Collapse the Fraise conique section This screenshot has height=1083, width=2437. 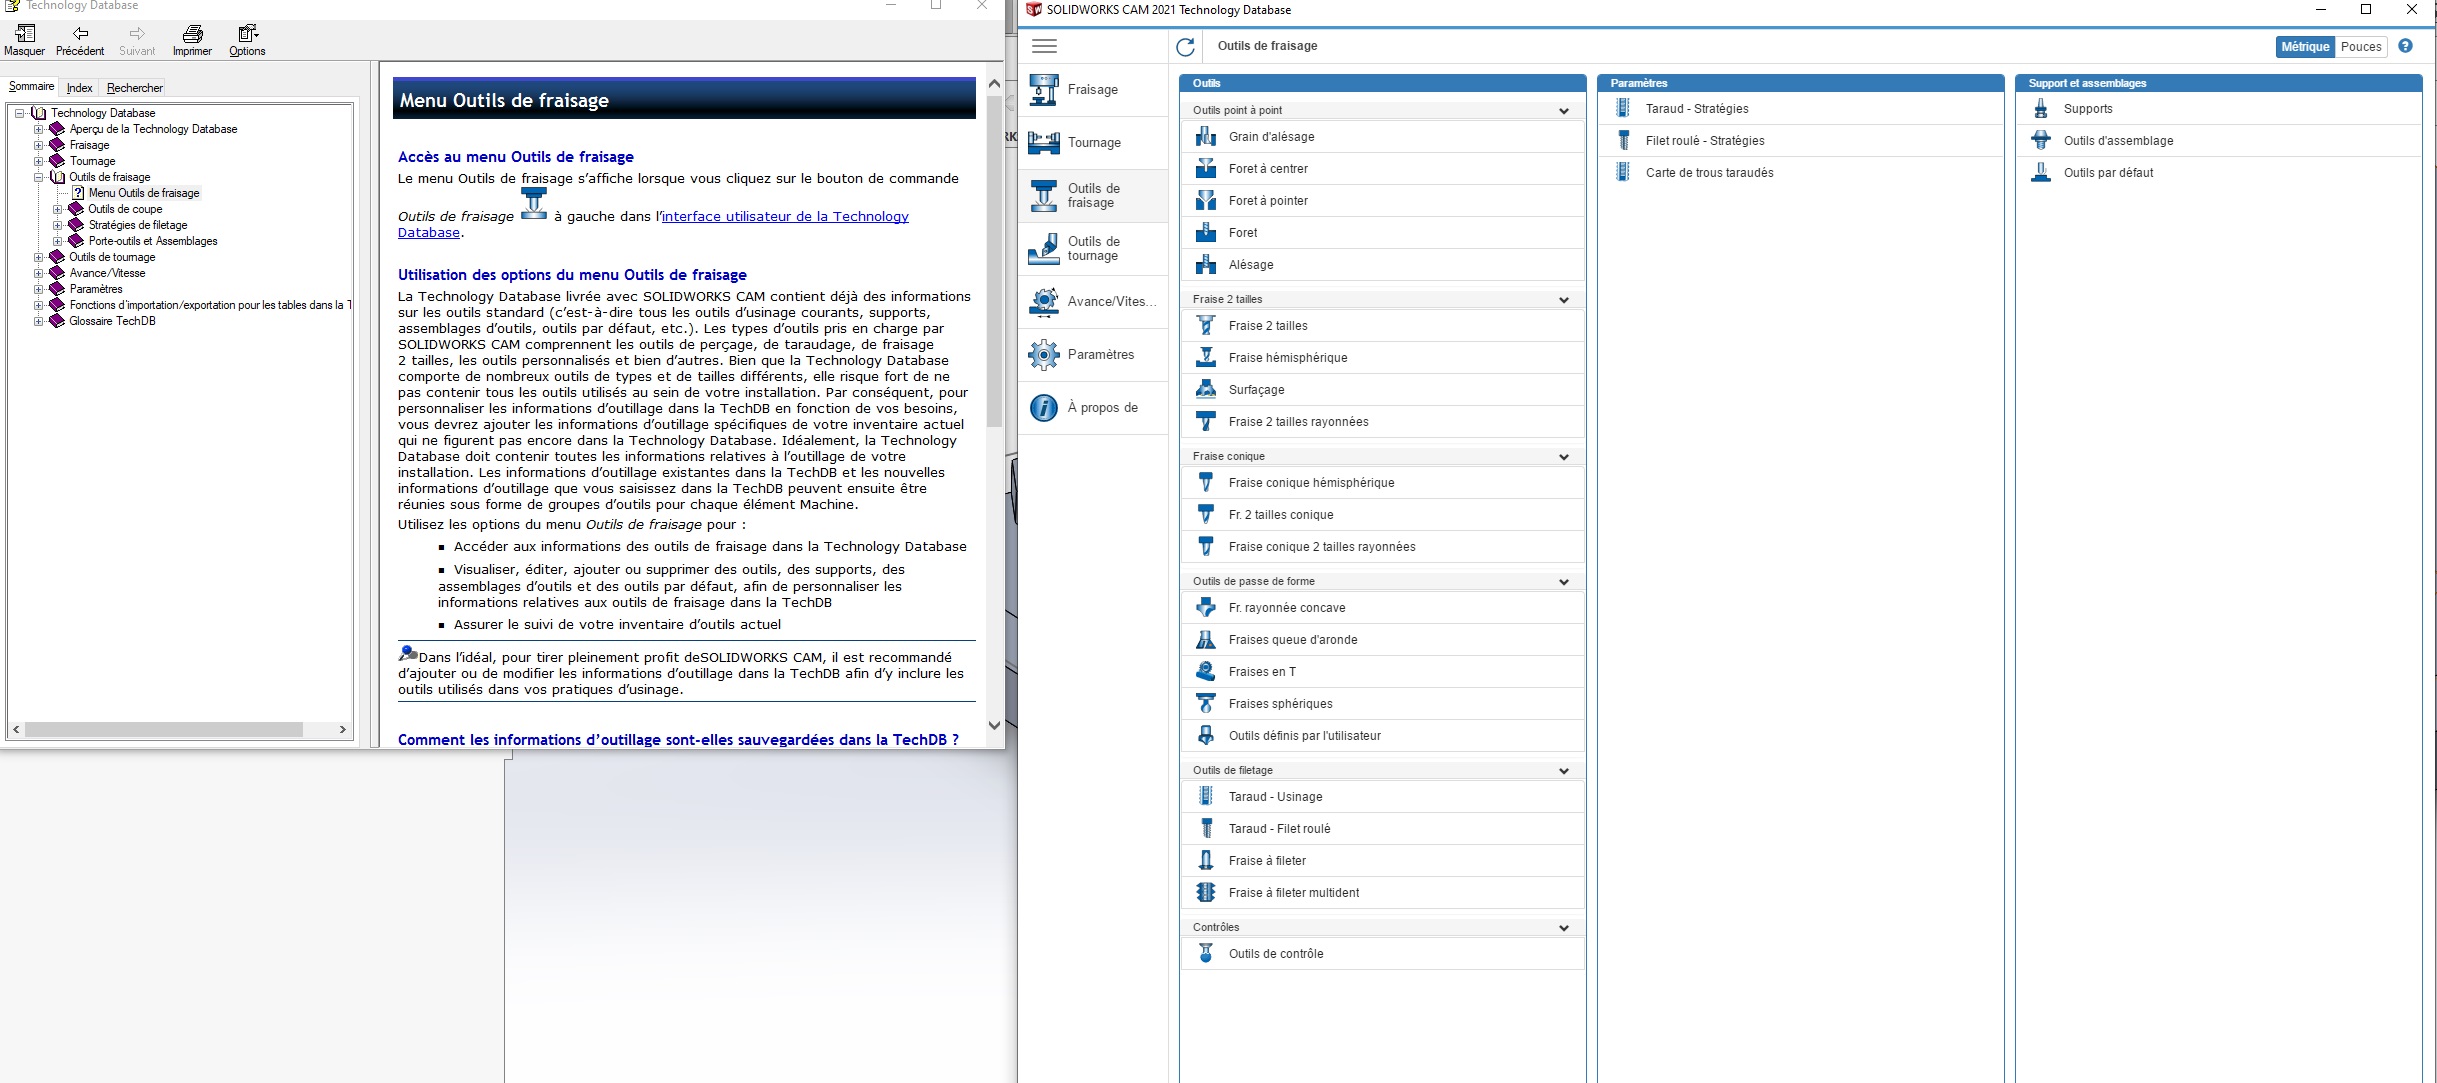click(x=1564, y=457)
